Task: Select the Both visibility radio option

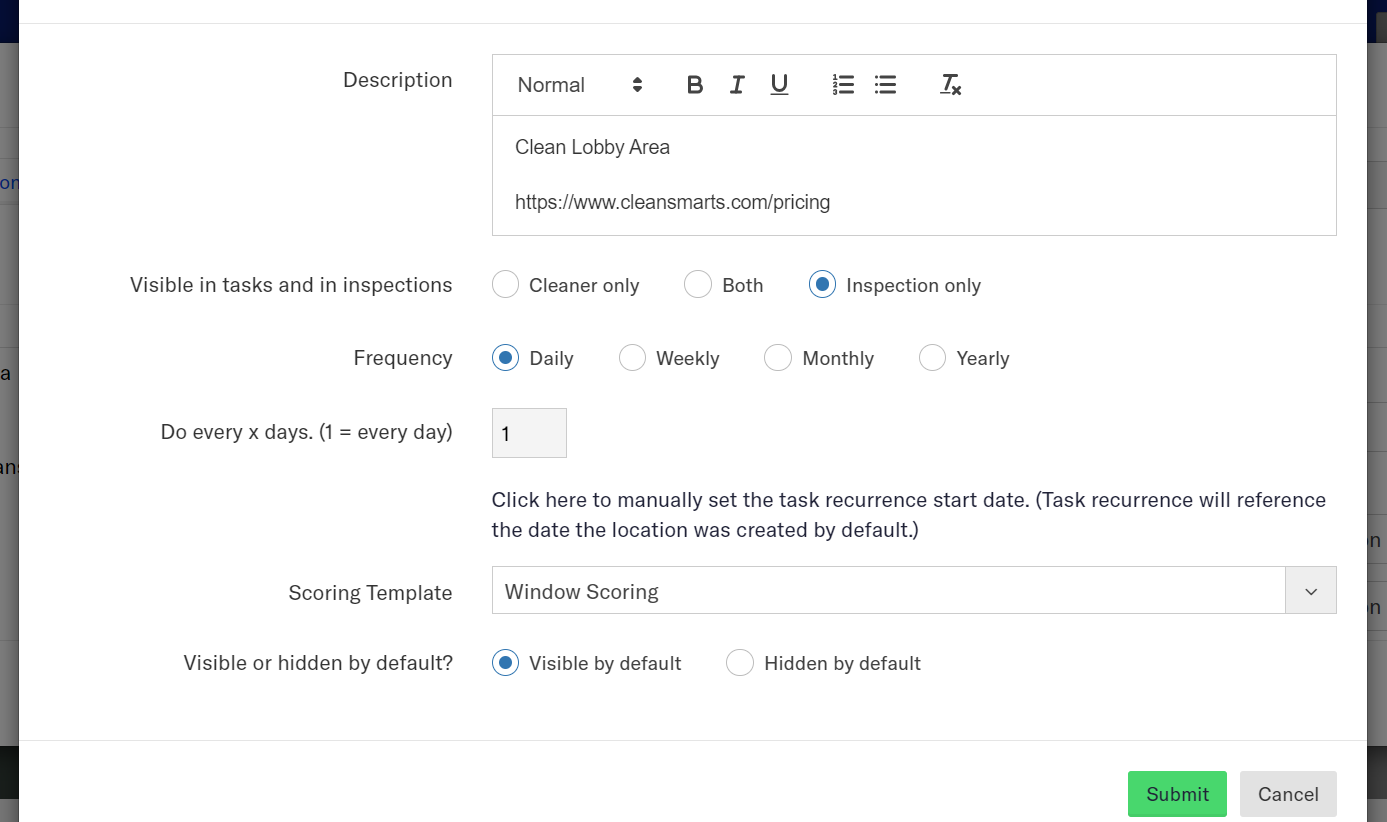Action: [698, 285]
